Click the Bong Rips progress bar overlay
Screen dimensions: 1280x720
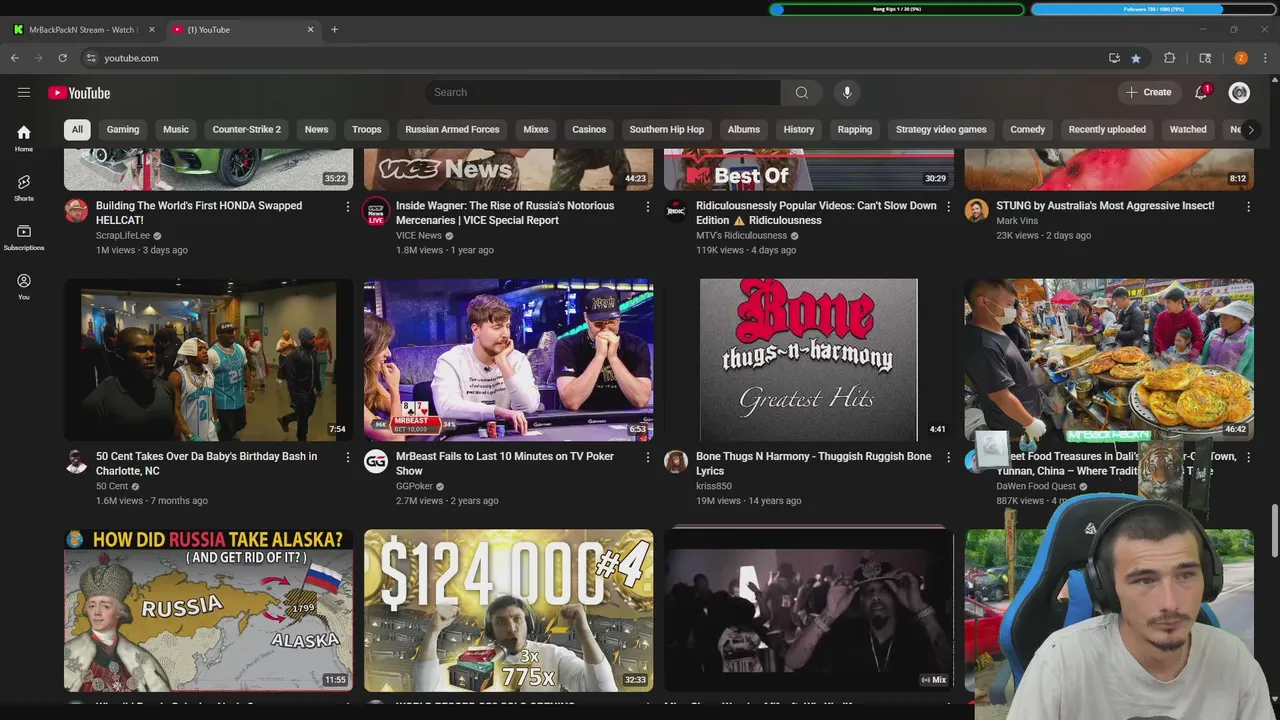(897, 9)
